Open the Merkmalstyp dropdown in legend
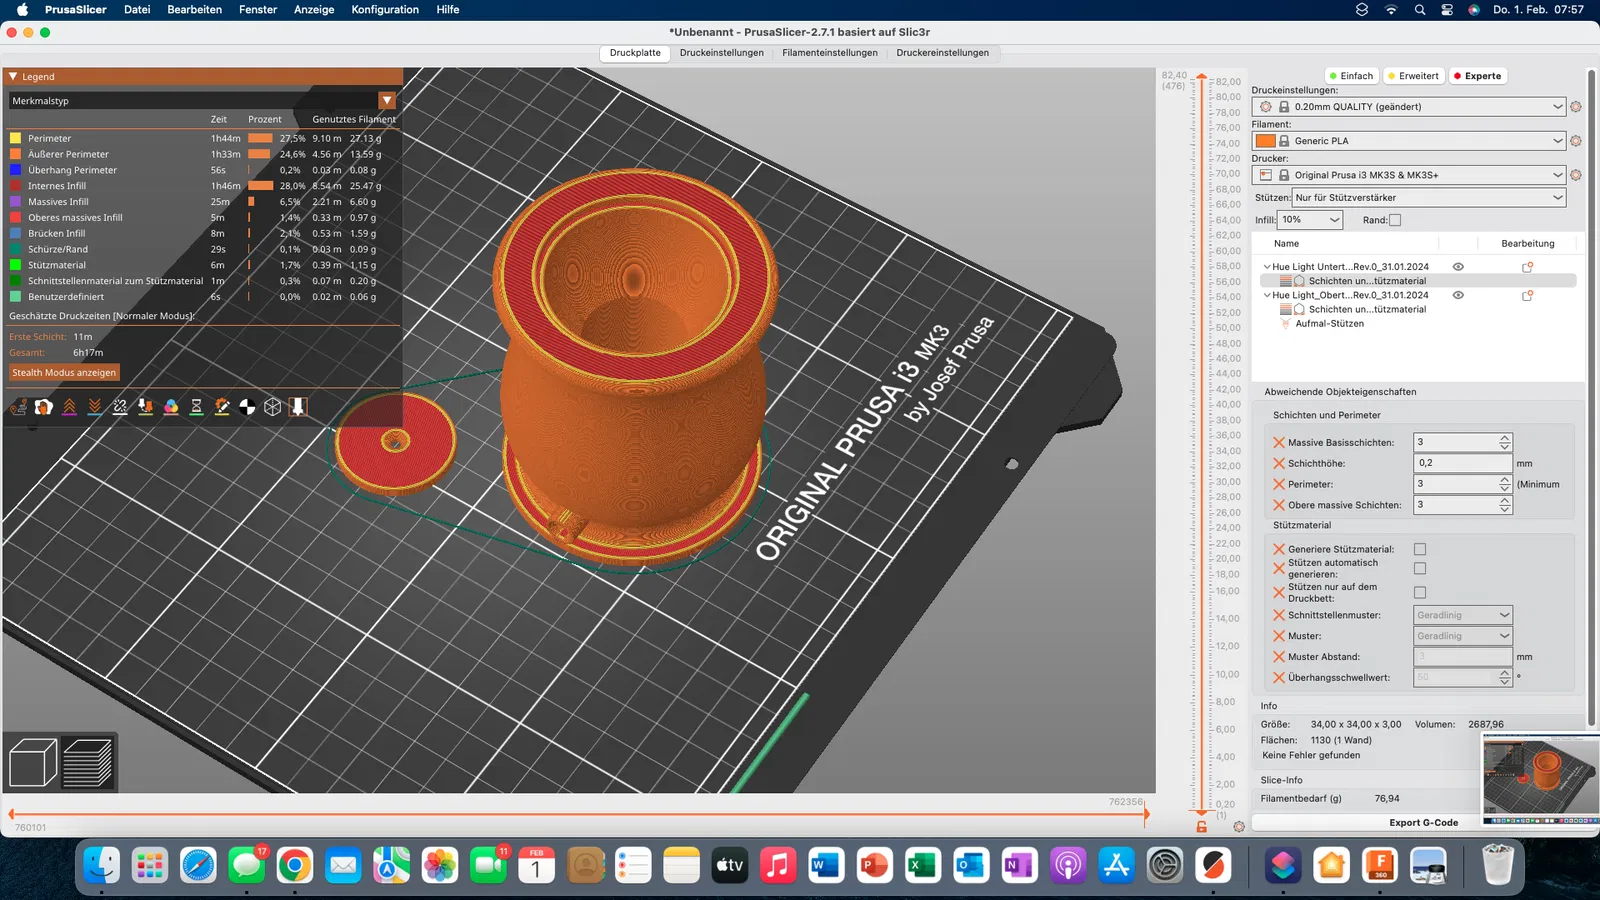 coord(387,100)
